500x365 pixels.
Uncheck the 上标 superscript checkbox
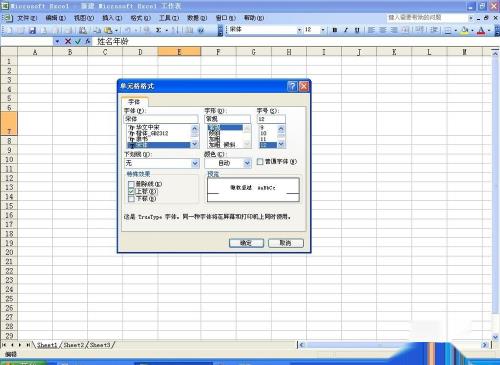131,191
